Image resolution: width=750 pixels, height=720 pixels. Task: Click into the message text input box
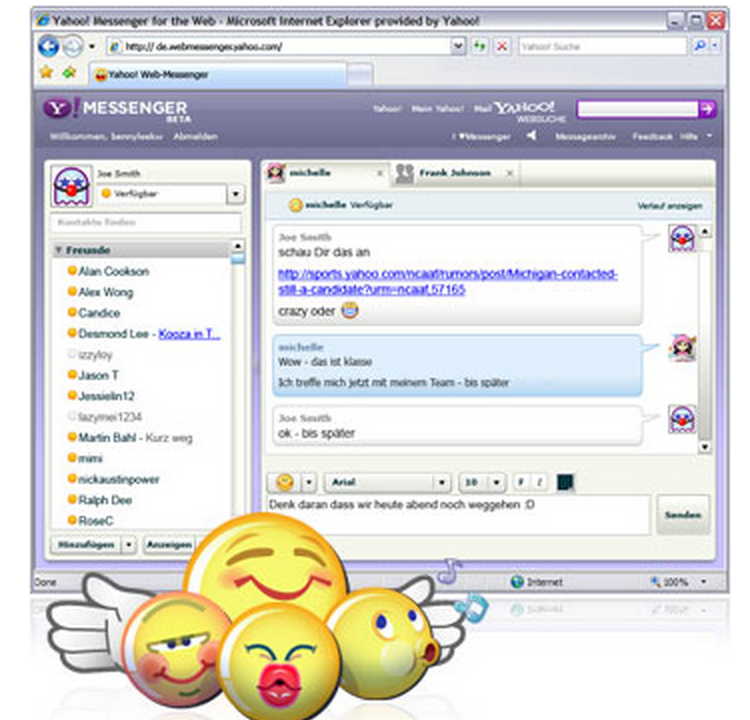[459, 515]
